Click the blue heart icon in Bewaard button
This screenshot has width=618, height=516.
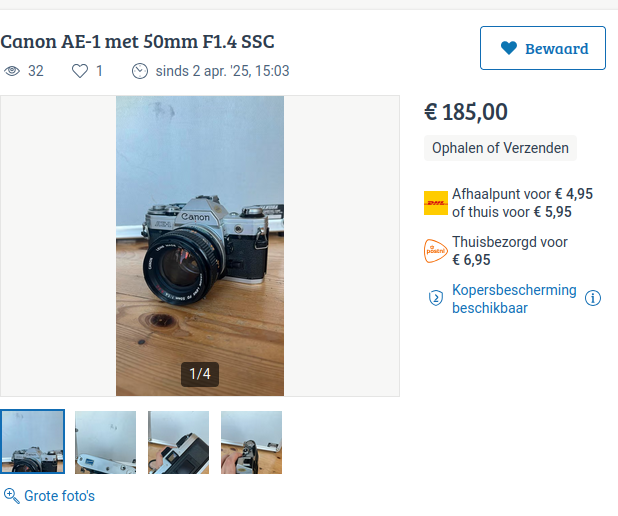click(x=508, y=48)
